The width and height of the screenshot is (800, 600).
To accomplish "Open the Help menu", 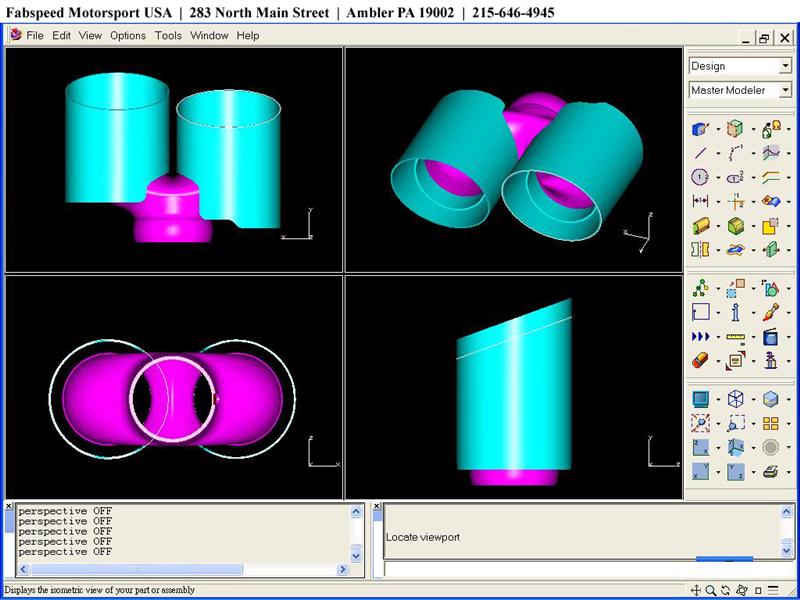I will pyautogui.click(x=248, y=35).
